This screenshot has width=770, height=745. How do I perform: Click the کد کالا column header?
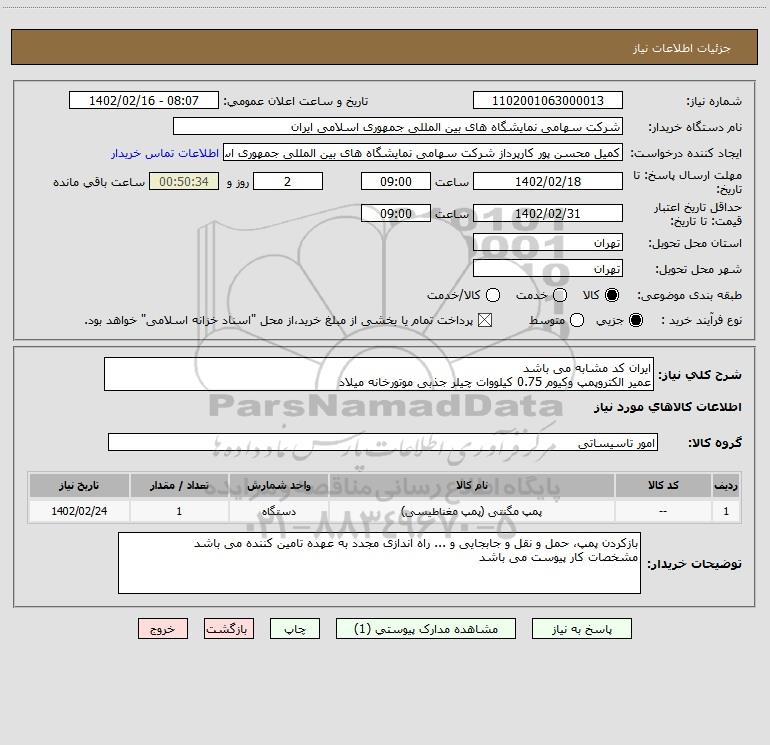click(663, 485)
